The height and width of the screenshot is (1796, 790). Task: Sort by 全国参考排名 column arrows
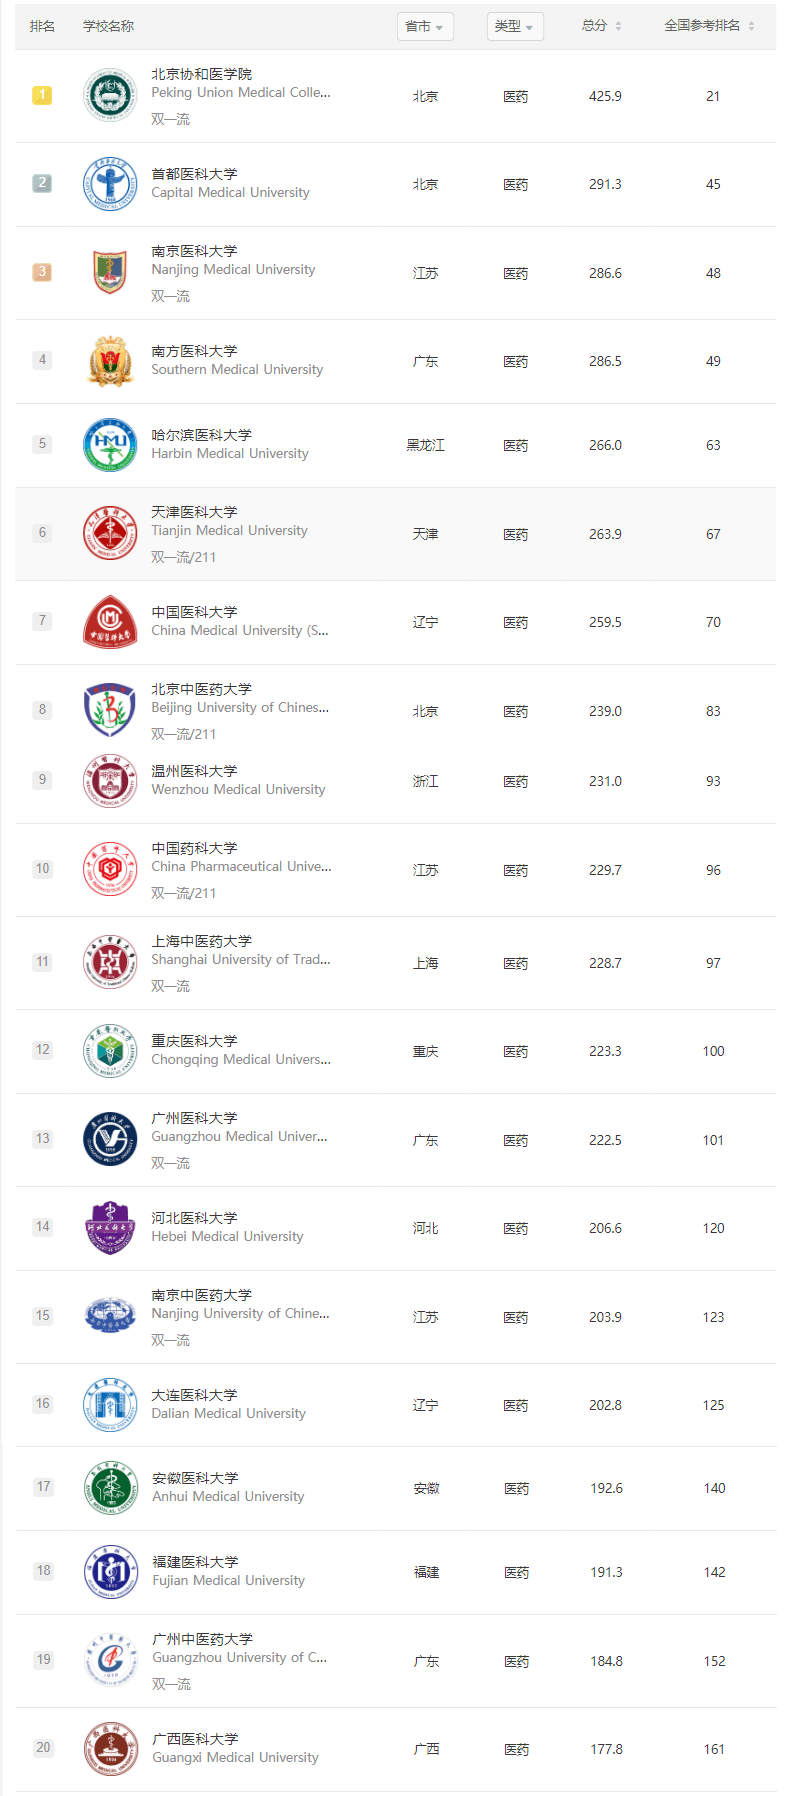710,26
